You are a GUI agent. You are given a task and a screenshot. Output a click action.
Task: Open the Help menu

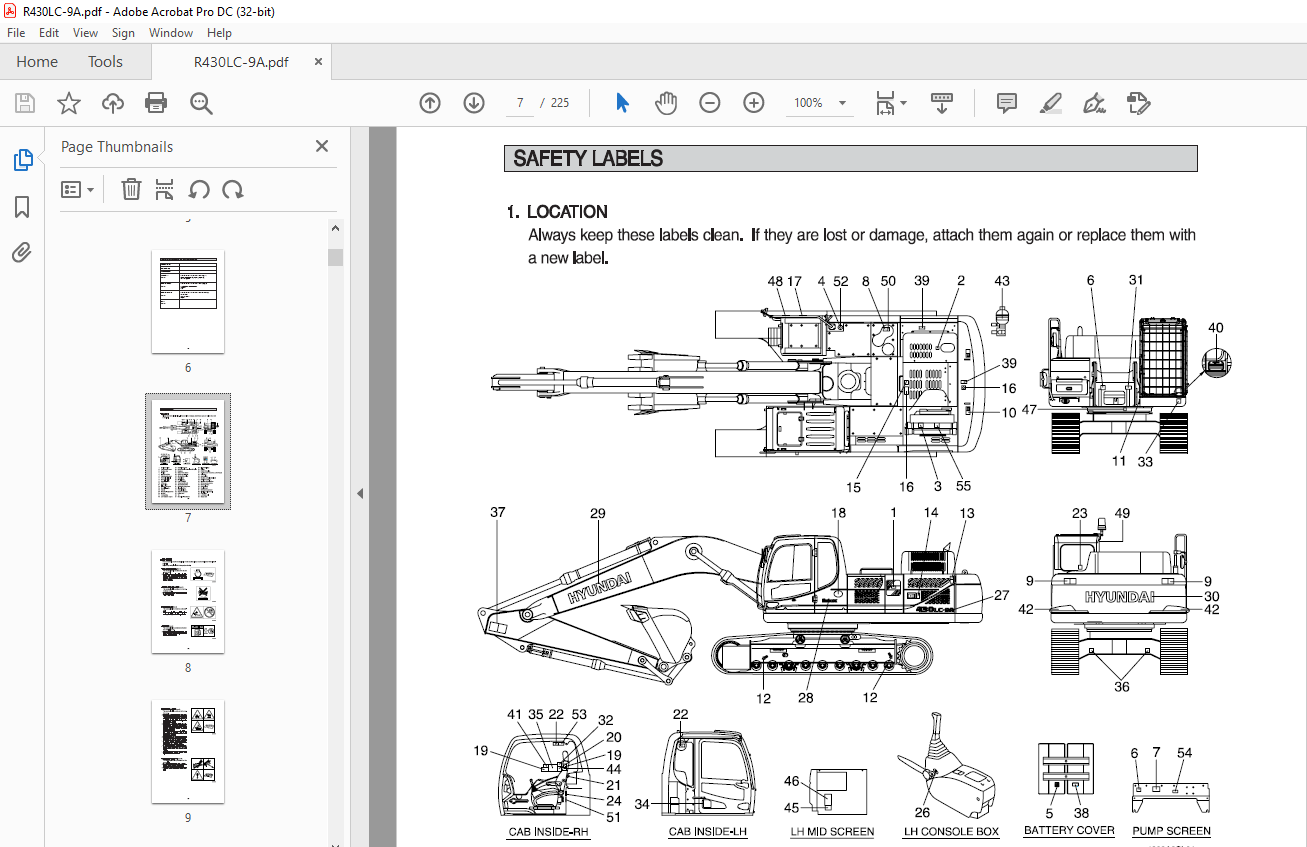pyautogui.click(x=219, y=33)
